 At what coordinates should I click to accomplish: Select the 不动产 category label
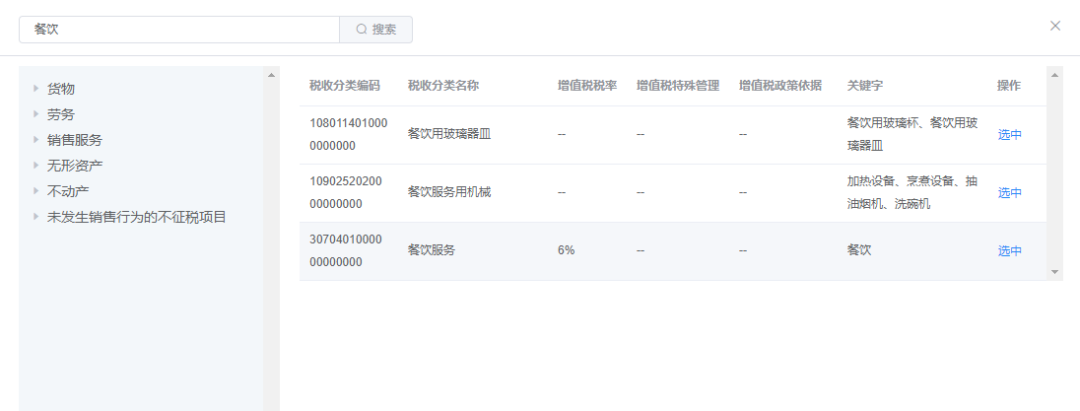coord(68,191)
